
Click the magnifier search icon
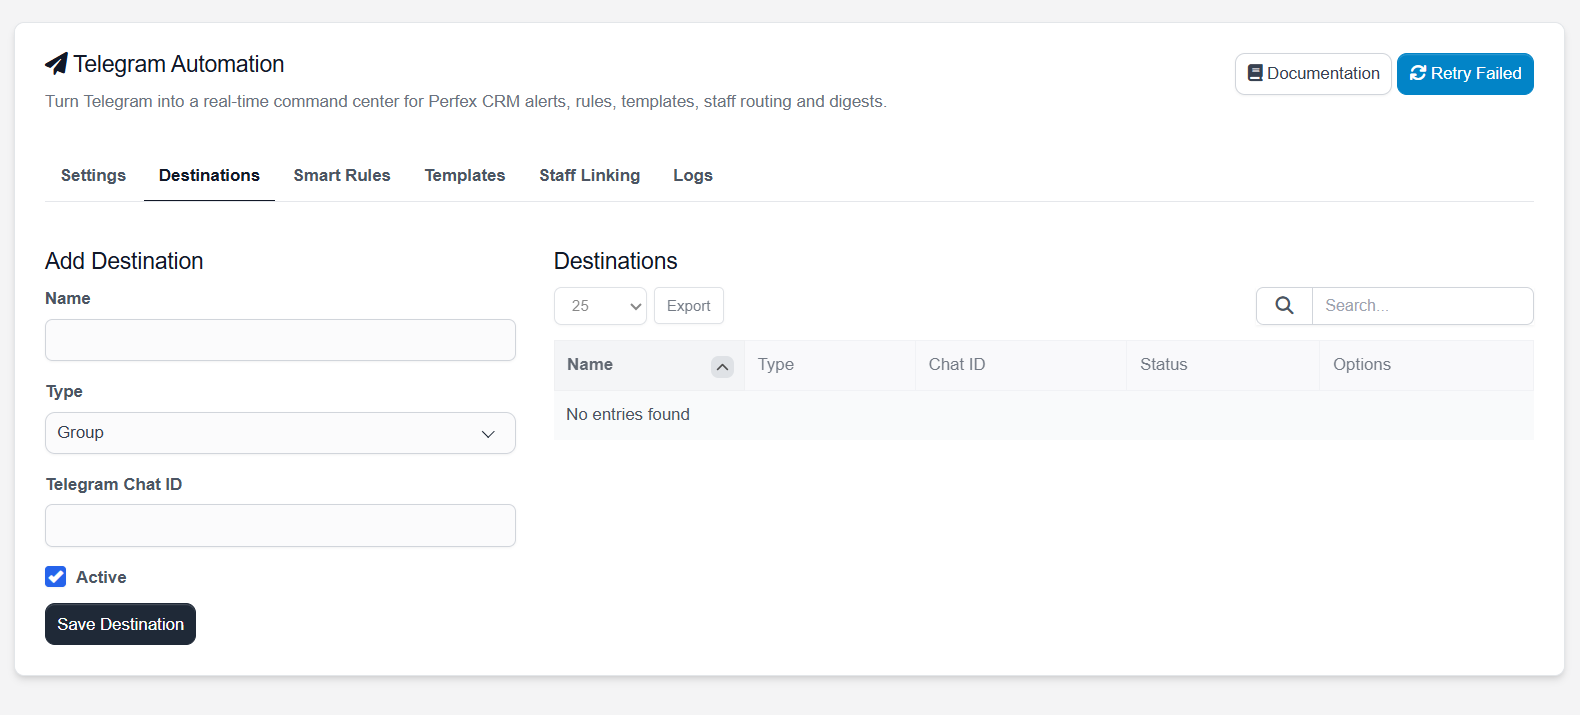coord(1284,306)
